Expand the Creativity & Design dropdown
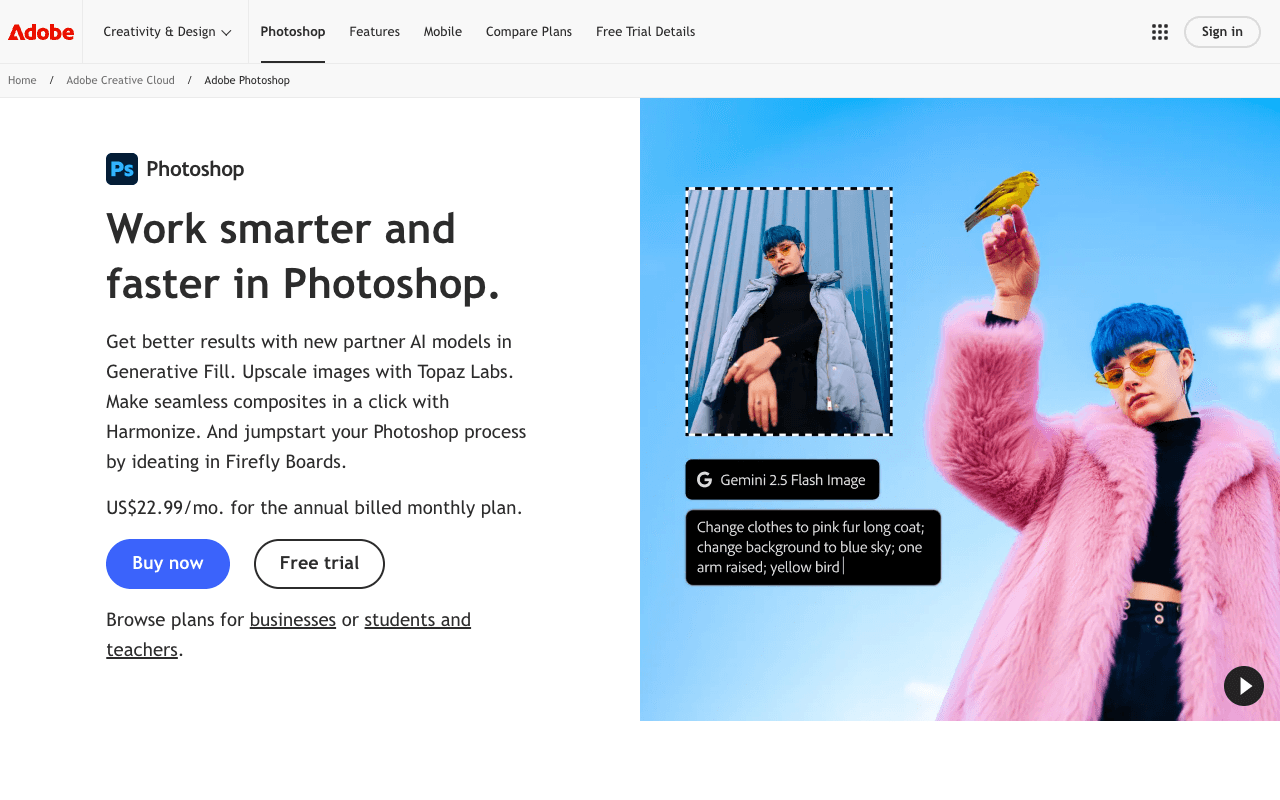Viewport: 1280px width, 800px height. point(165,31)
